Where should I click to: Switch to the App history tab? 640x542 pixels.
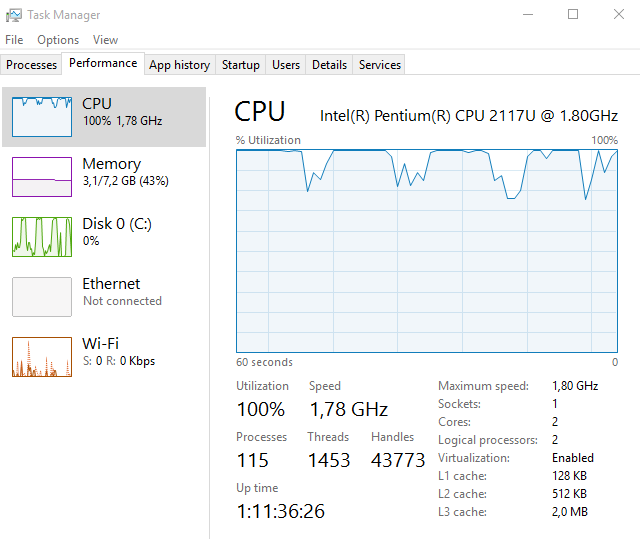pos(179,65)
